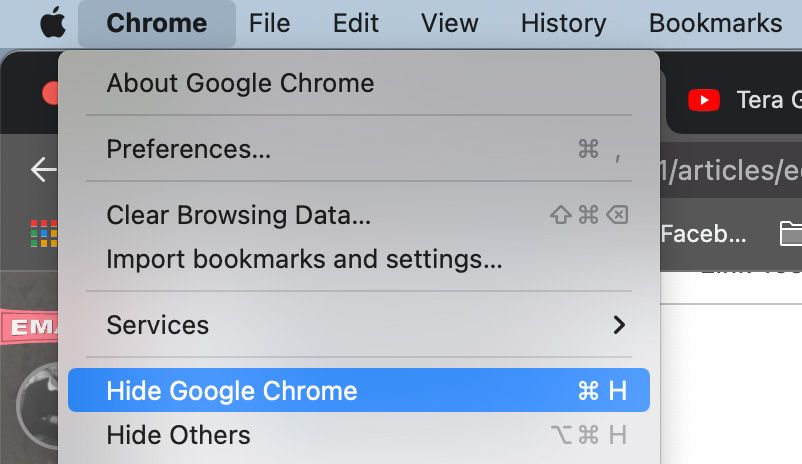Select About Google Chrome
802x464 pixels.
pyautogui.click(x=240, y=83)
